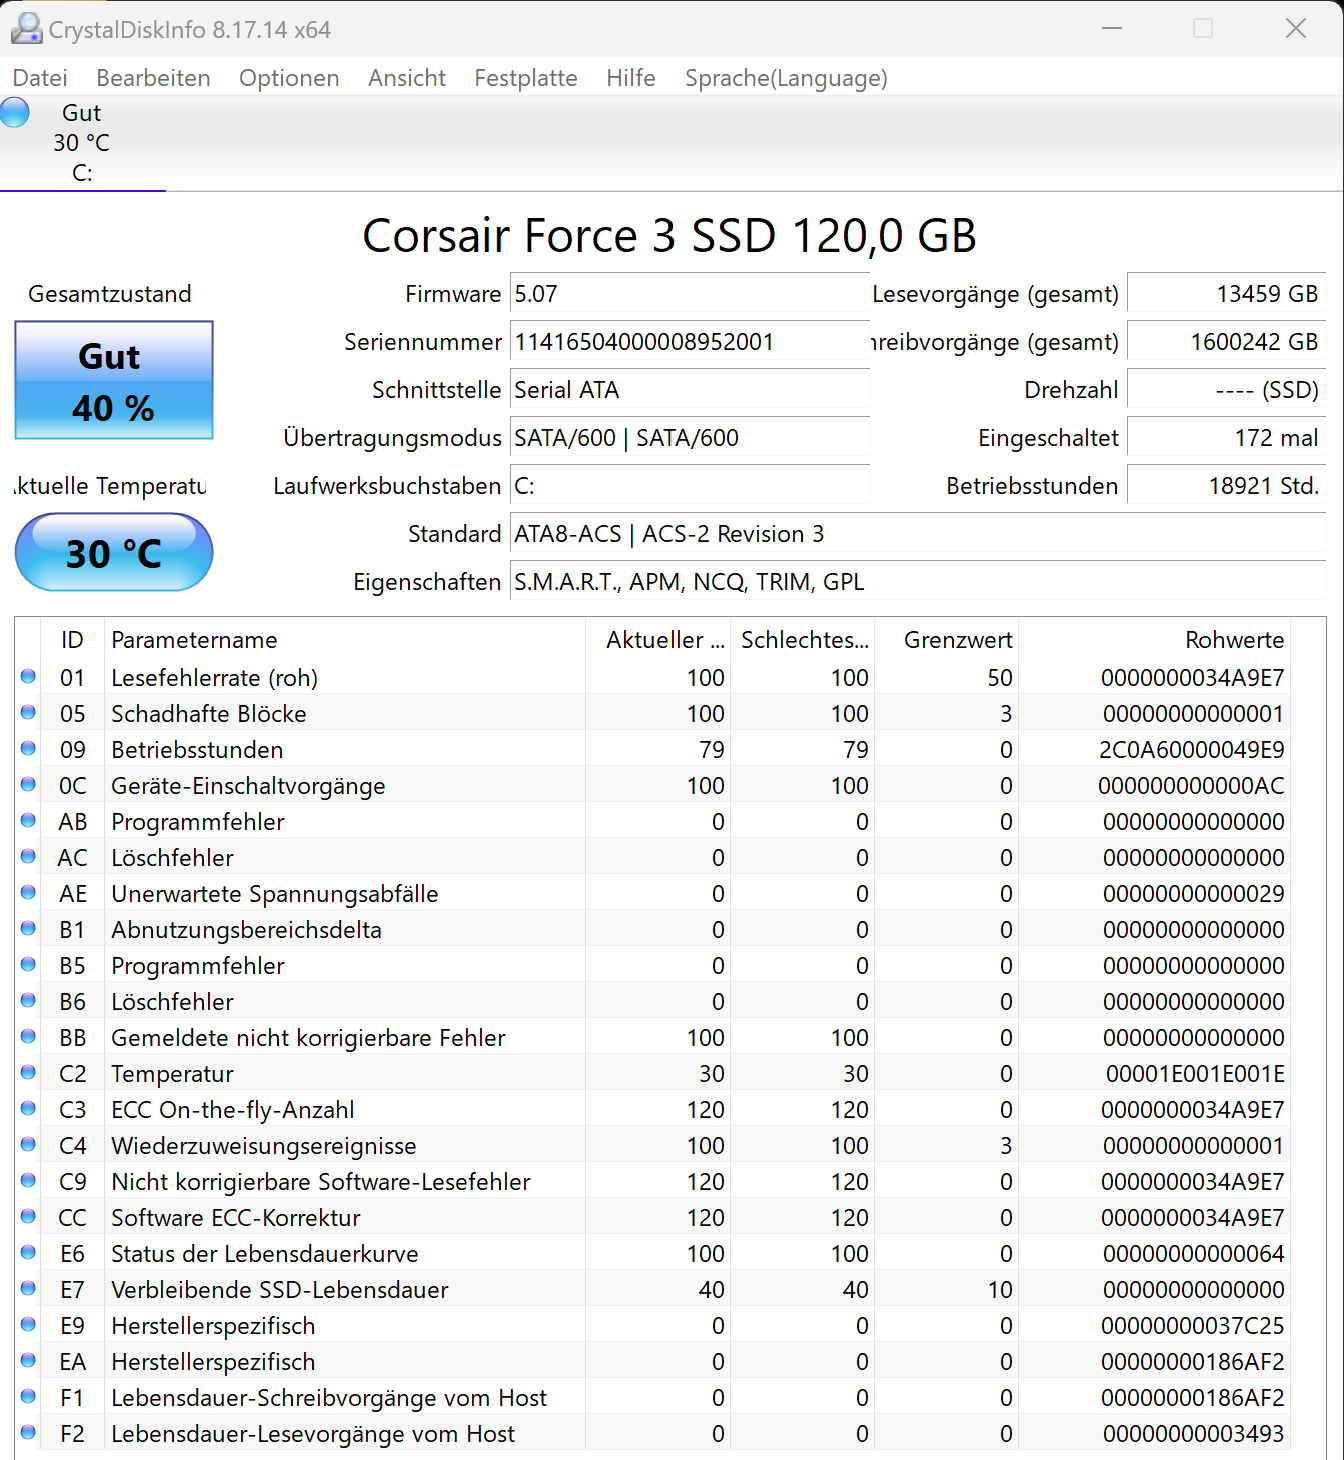Click the Standard field ATA8-ACS
Viewport: 1344px width, 1460px height.
coord(918,534)
